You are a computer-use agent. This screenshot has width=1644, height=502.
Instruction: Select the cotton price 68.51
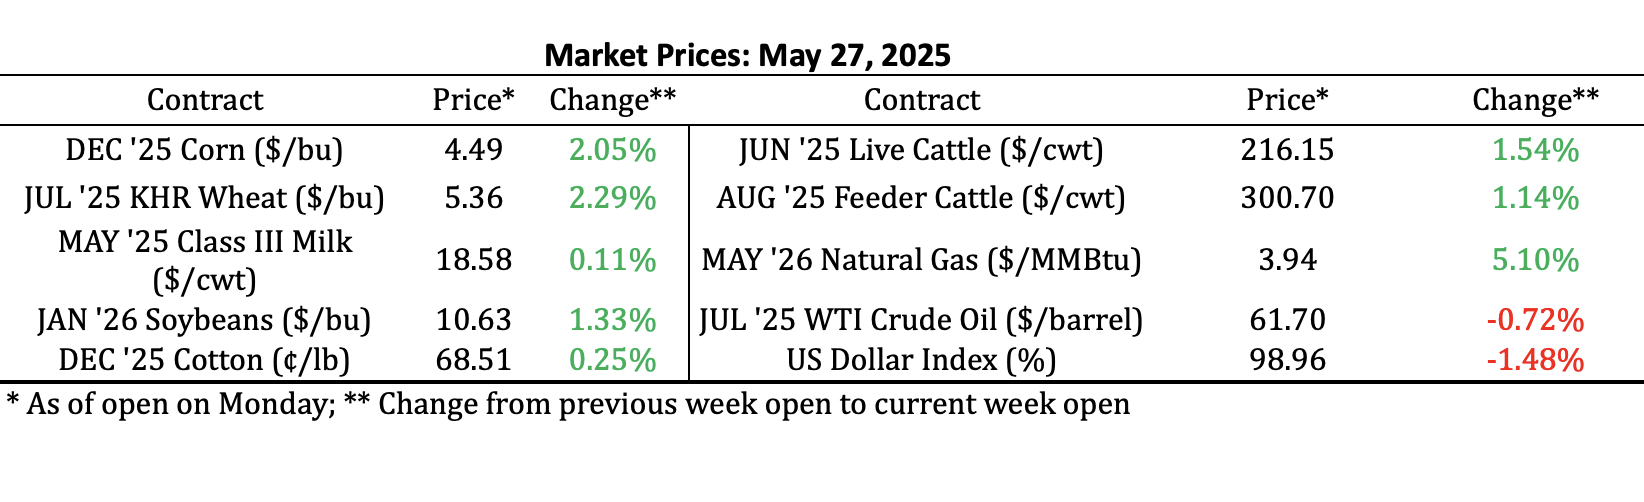pos(473,359)
